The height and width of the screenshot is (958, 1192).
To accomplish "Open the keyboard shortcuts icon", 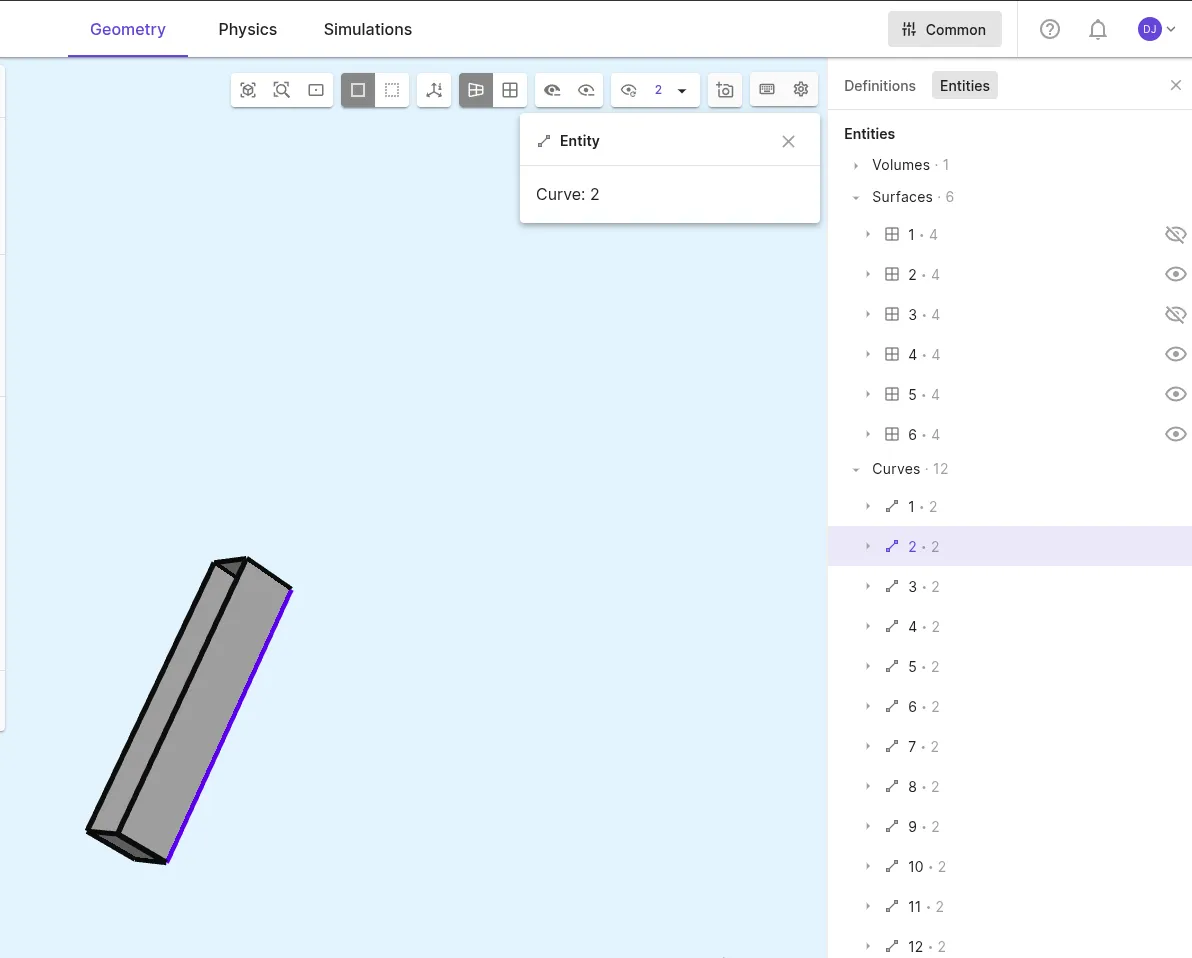I will pos(767,89).
